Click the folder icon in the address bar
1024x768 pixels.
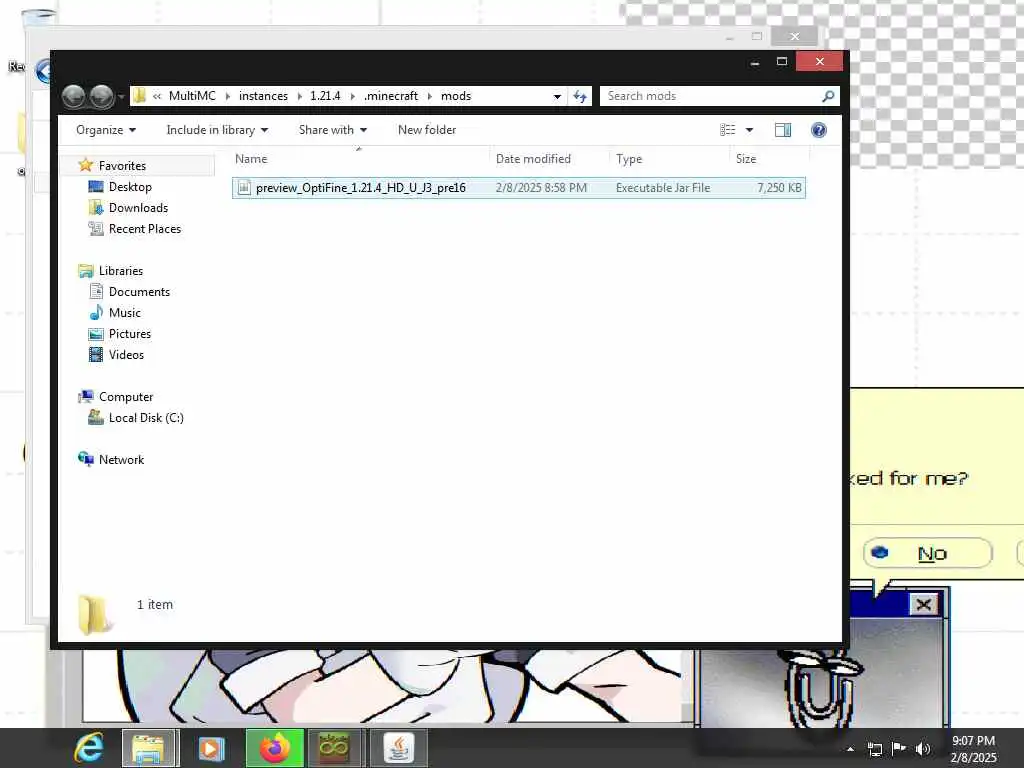pyautogui.click(x=139, y=96)
